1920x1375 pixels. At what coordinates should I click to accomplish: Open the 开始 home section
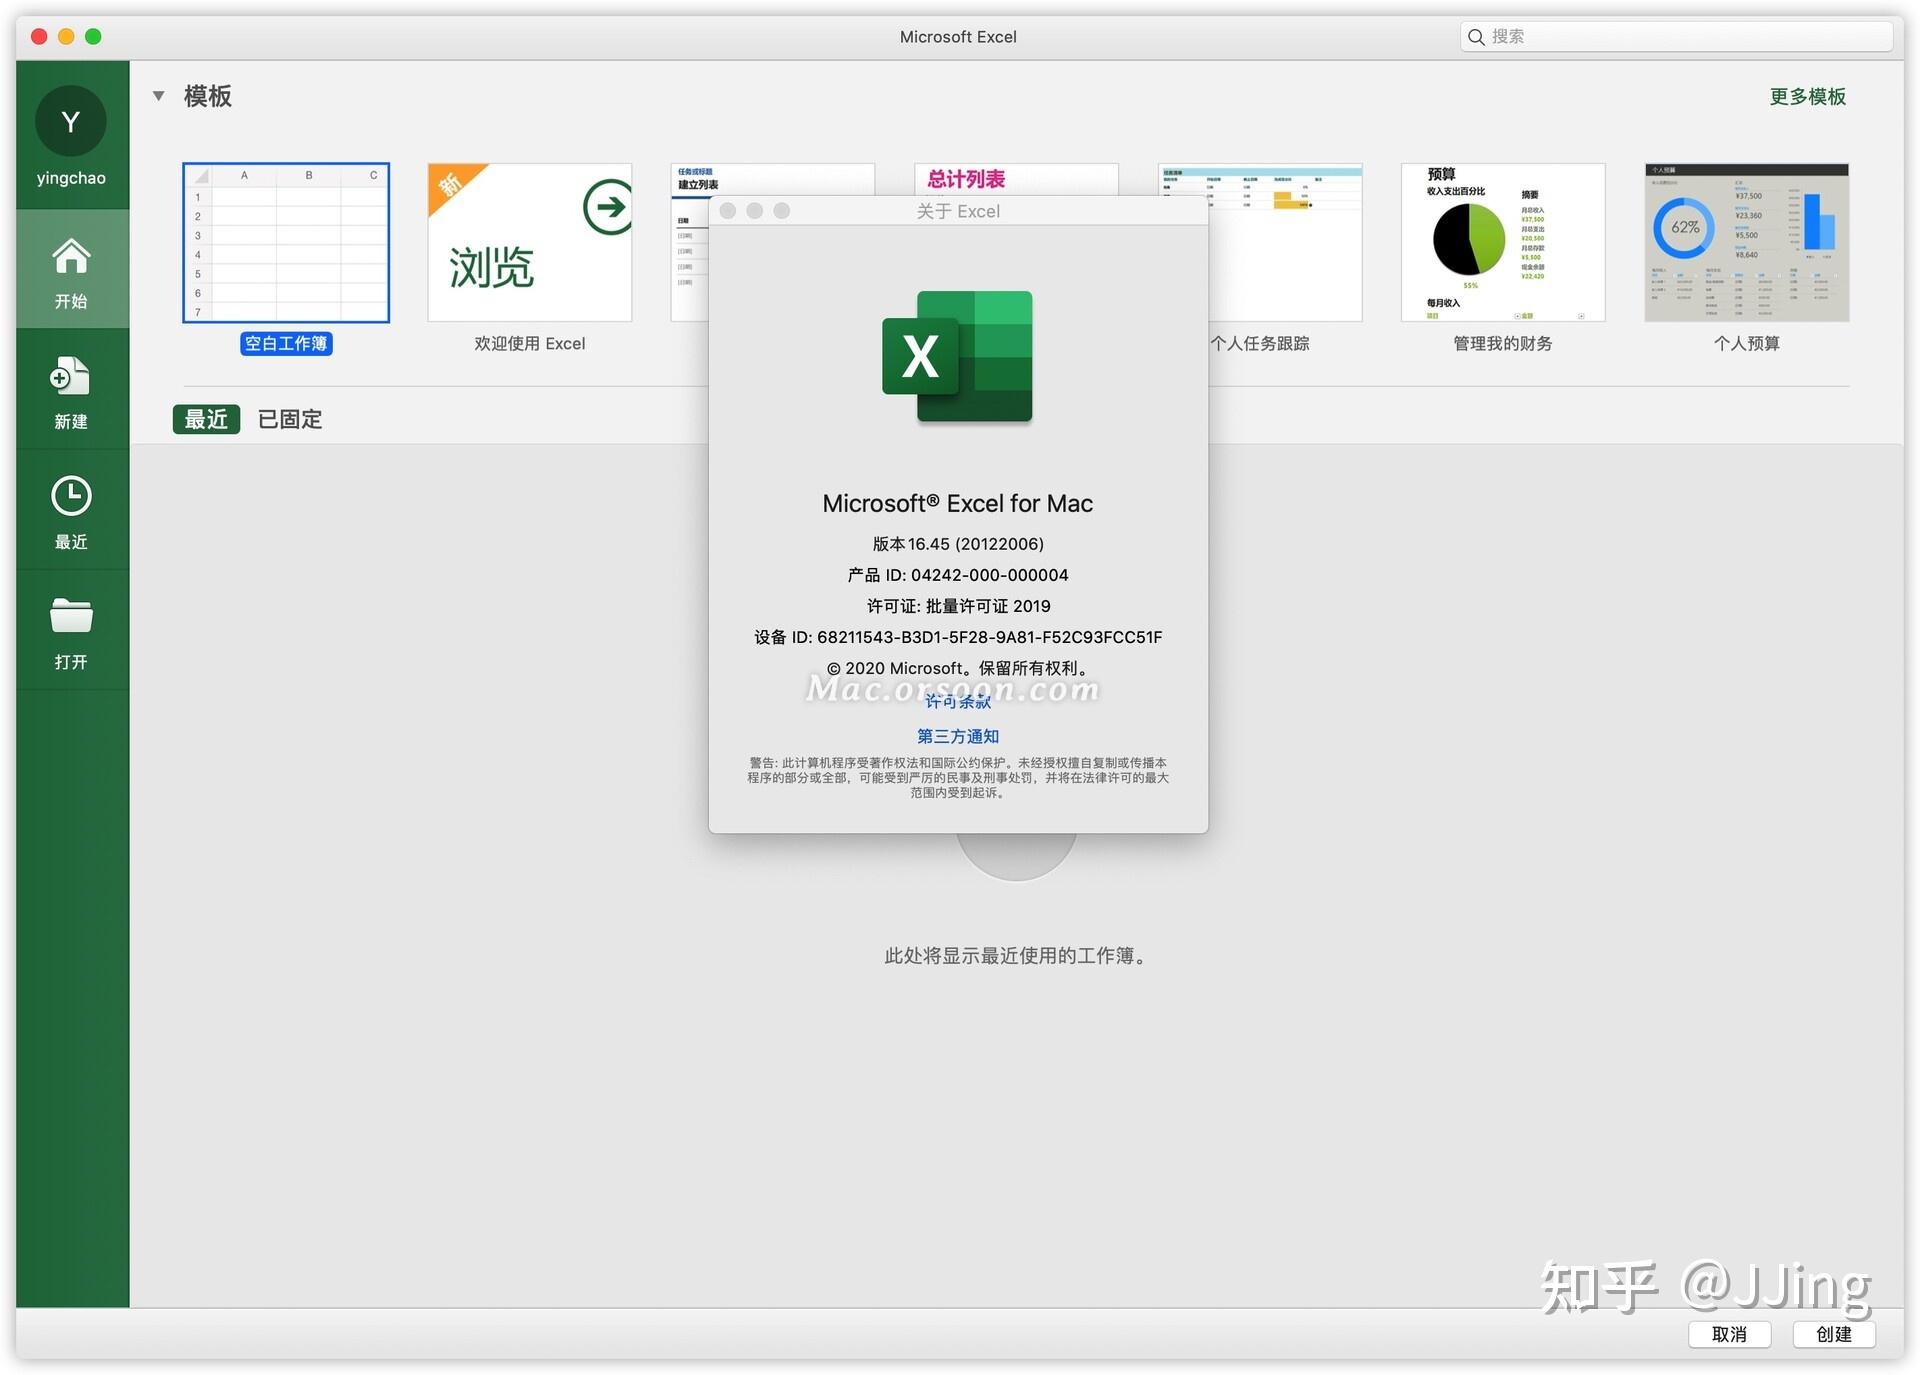pyautogui.click(x=71, y=271)
